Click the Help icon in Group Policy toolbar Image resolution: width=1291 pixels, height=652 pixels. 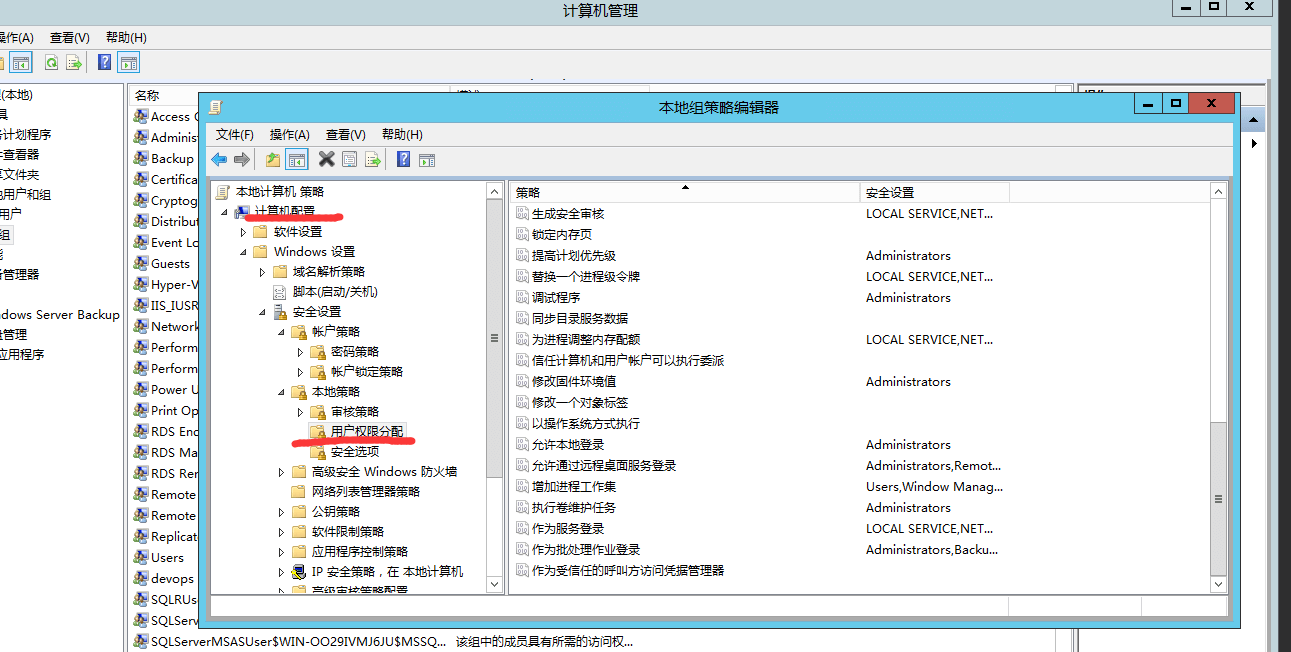(x=403, y=160)
